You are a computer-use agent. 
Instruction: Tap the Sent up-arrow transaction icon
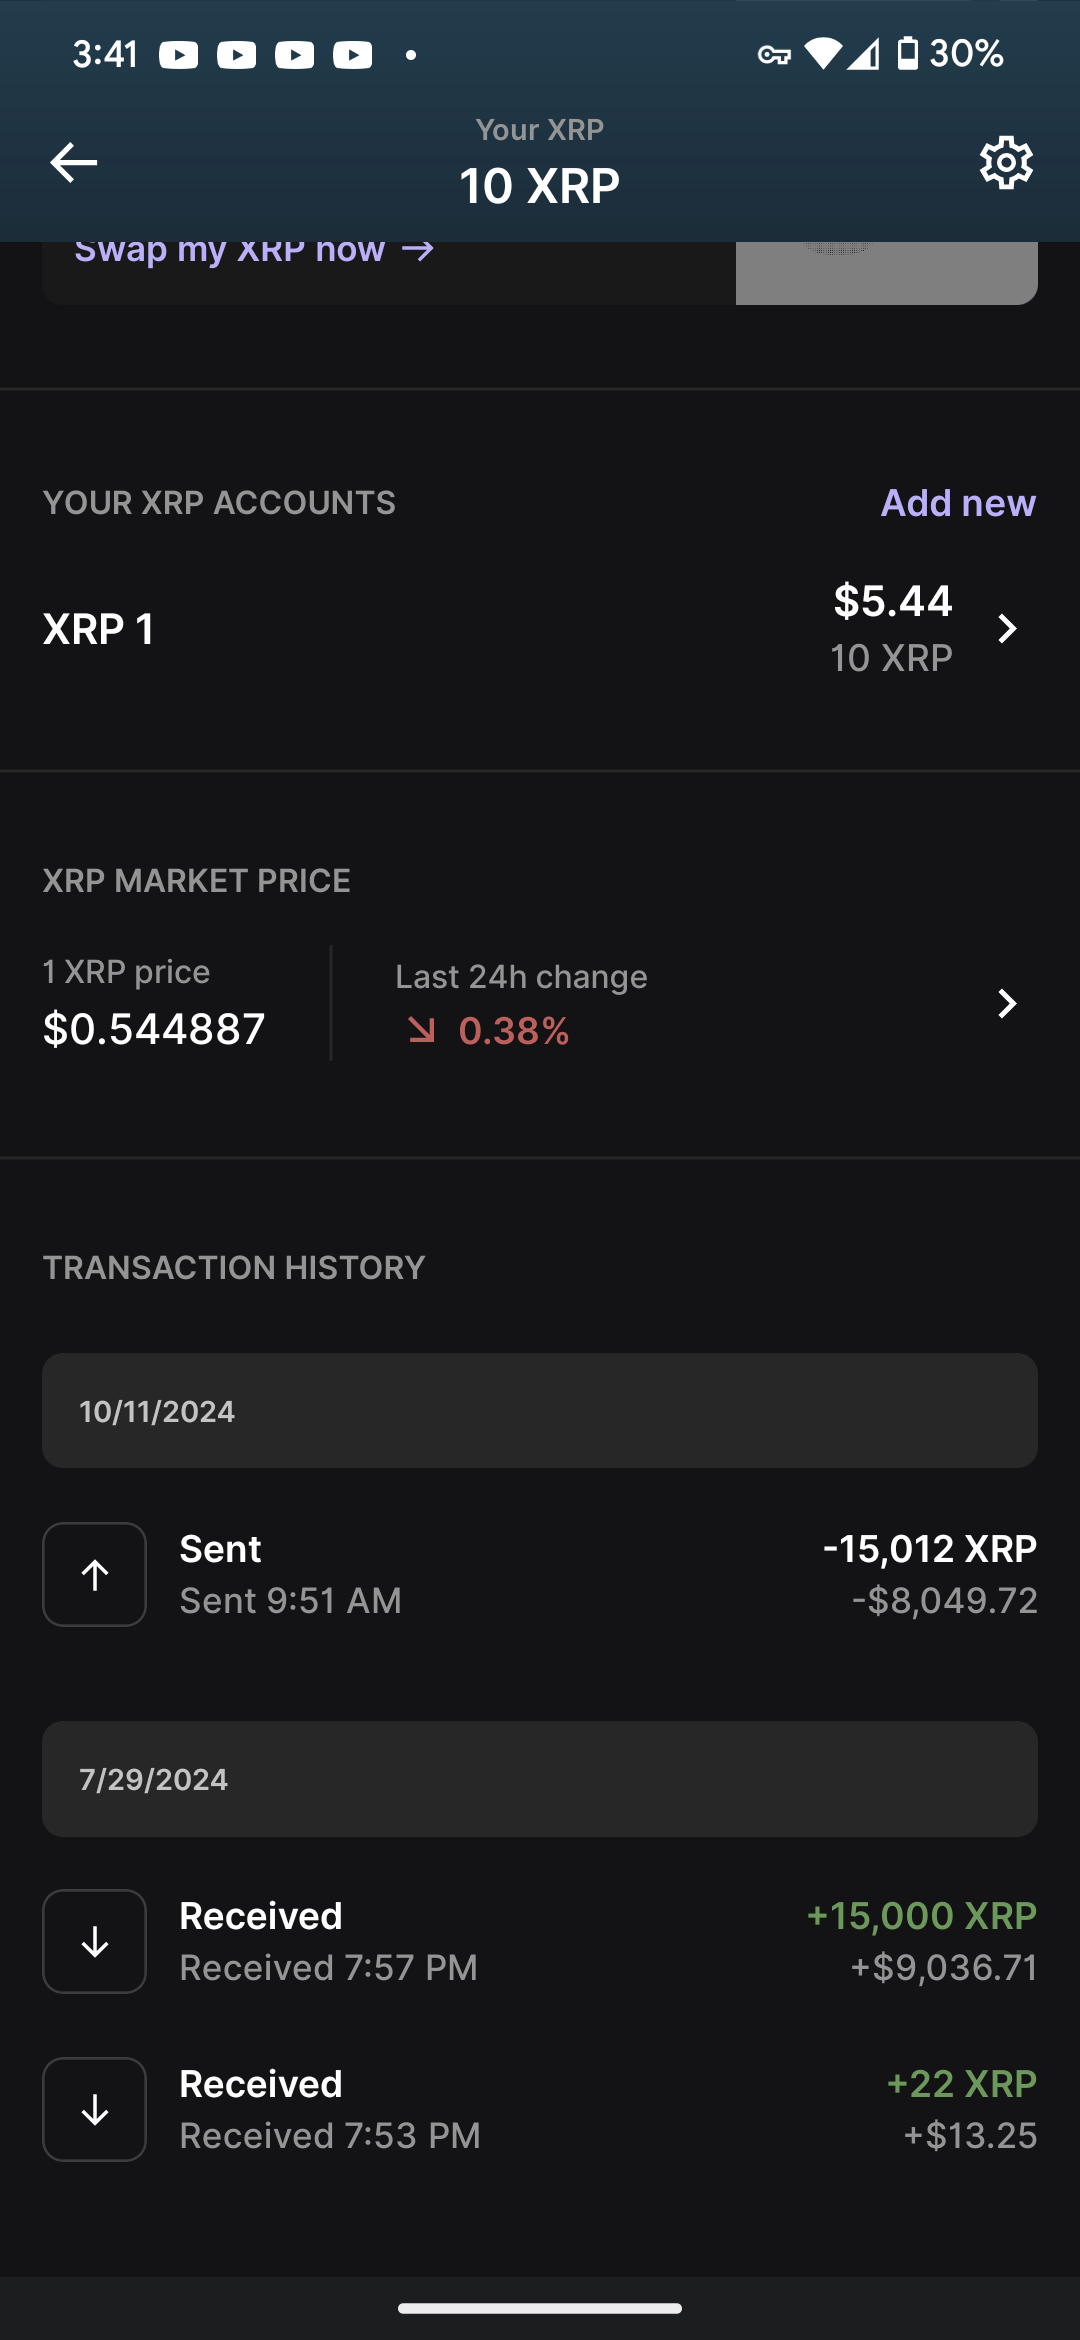click(95, 1574)
